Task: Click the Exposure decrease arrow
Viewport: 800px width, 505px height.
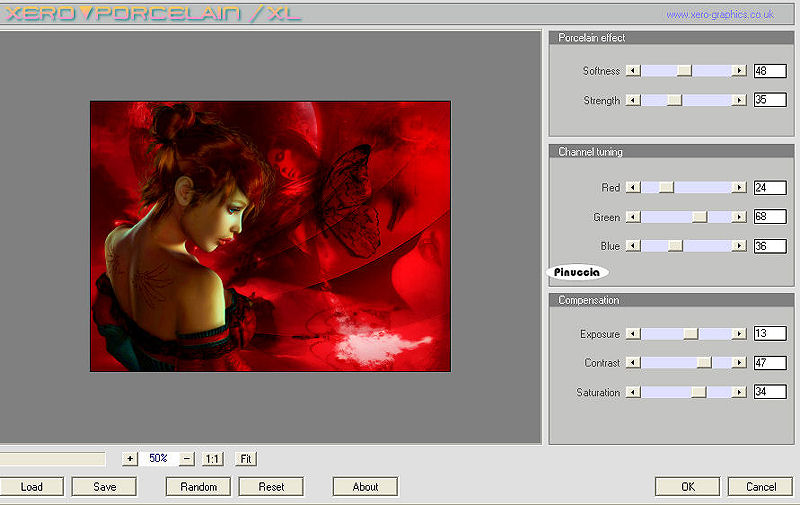Action: pyautogui.click(x=633, y=334)
